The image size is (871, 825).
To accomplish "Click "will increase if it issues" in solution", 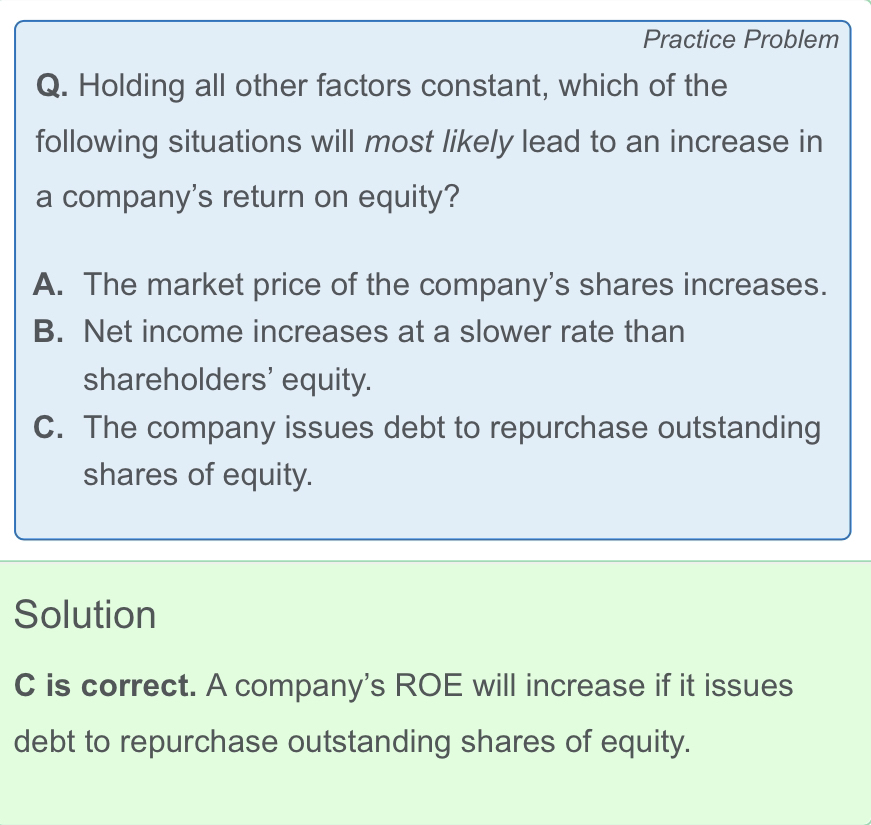I will click(x=632, y=687).
